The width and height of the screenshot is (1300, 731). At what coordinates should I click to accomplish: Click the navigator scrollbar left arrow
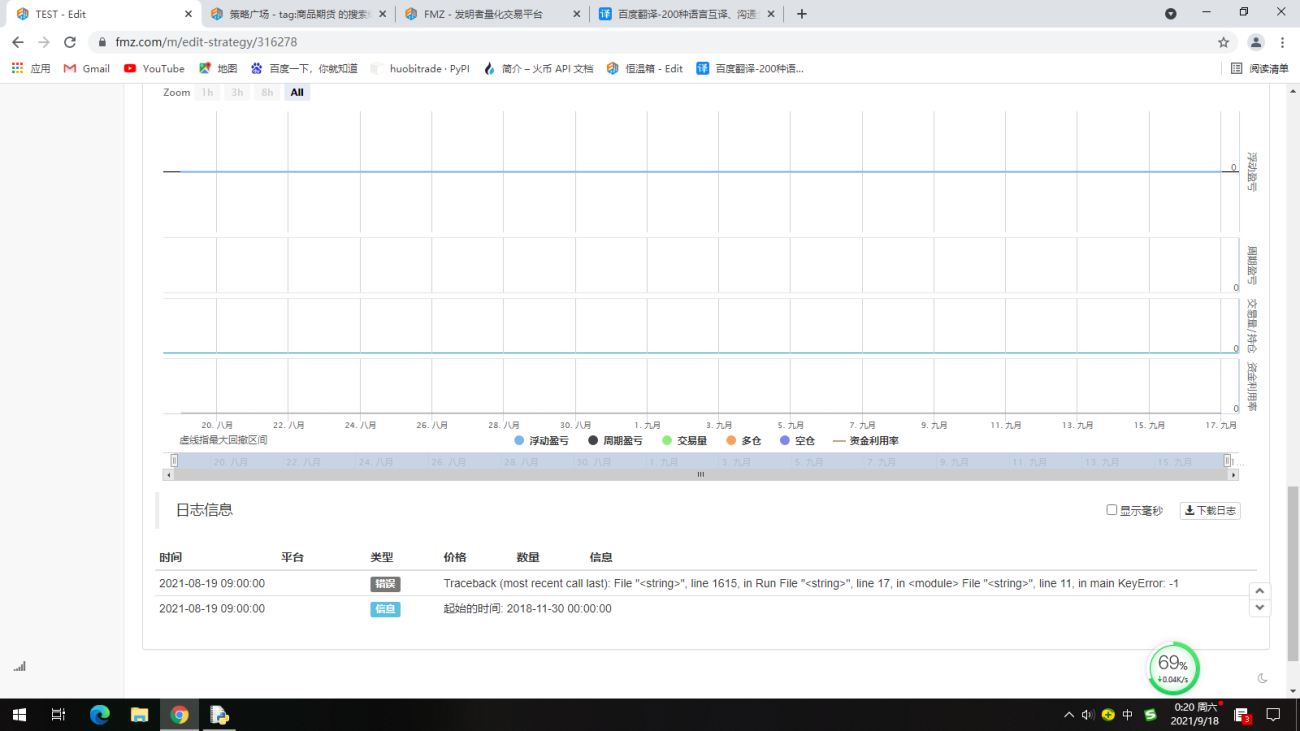[x=168, y=475]
